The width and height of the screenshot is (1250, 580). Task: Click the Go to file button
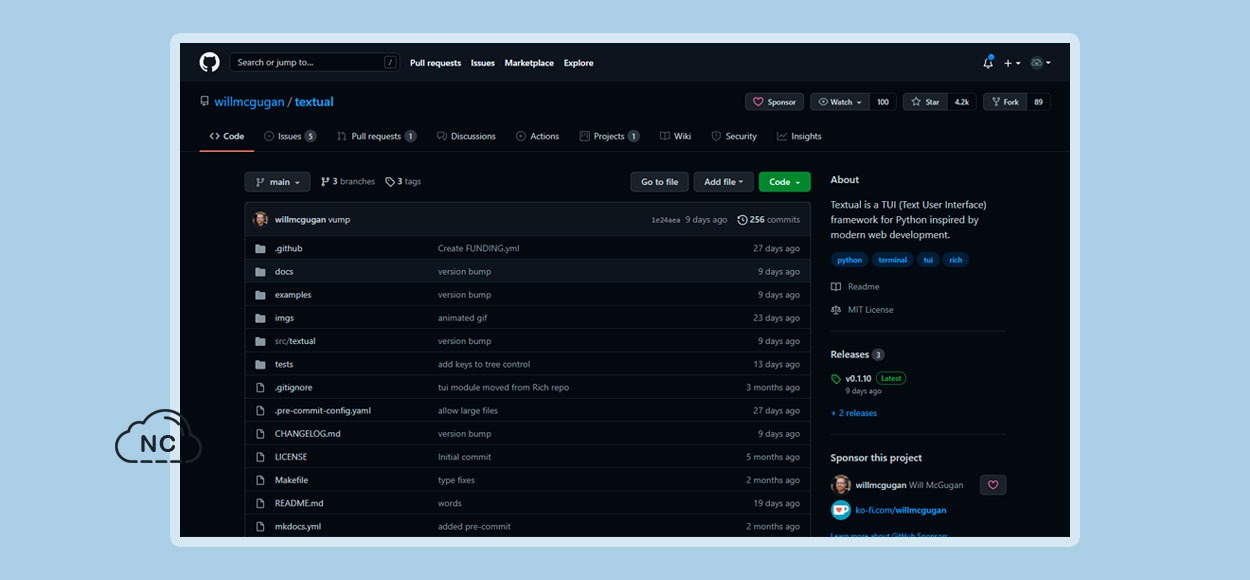659,182
